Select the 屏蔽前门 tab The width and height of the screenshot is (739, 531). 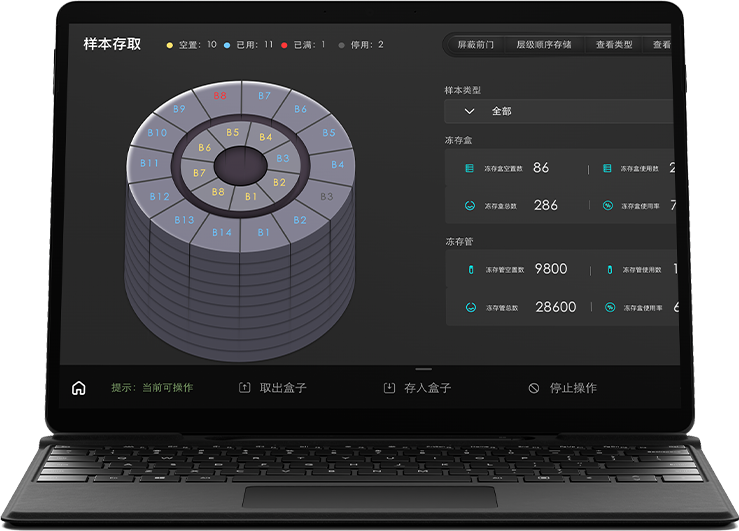click(x=475, y=45)
